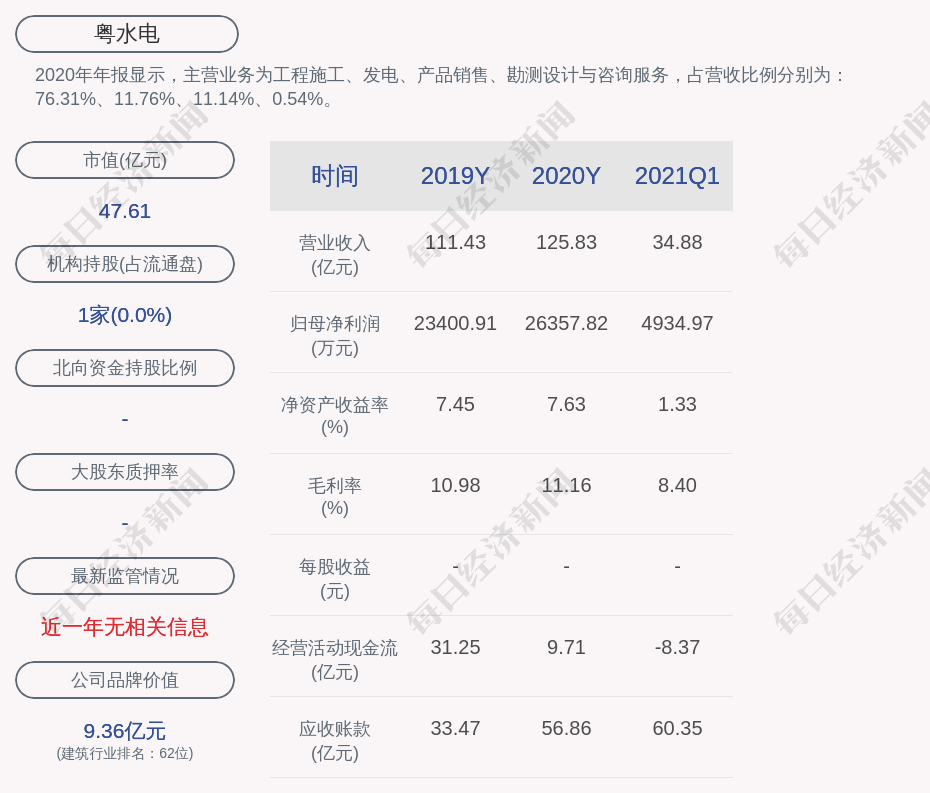This screenshot has height=793, width=930.
Task: Click the 应收账款 2021Q1 value 60.35
Action: click(677, 728)
